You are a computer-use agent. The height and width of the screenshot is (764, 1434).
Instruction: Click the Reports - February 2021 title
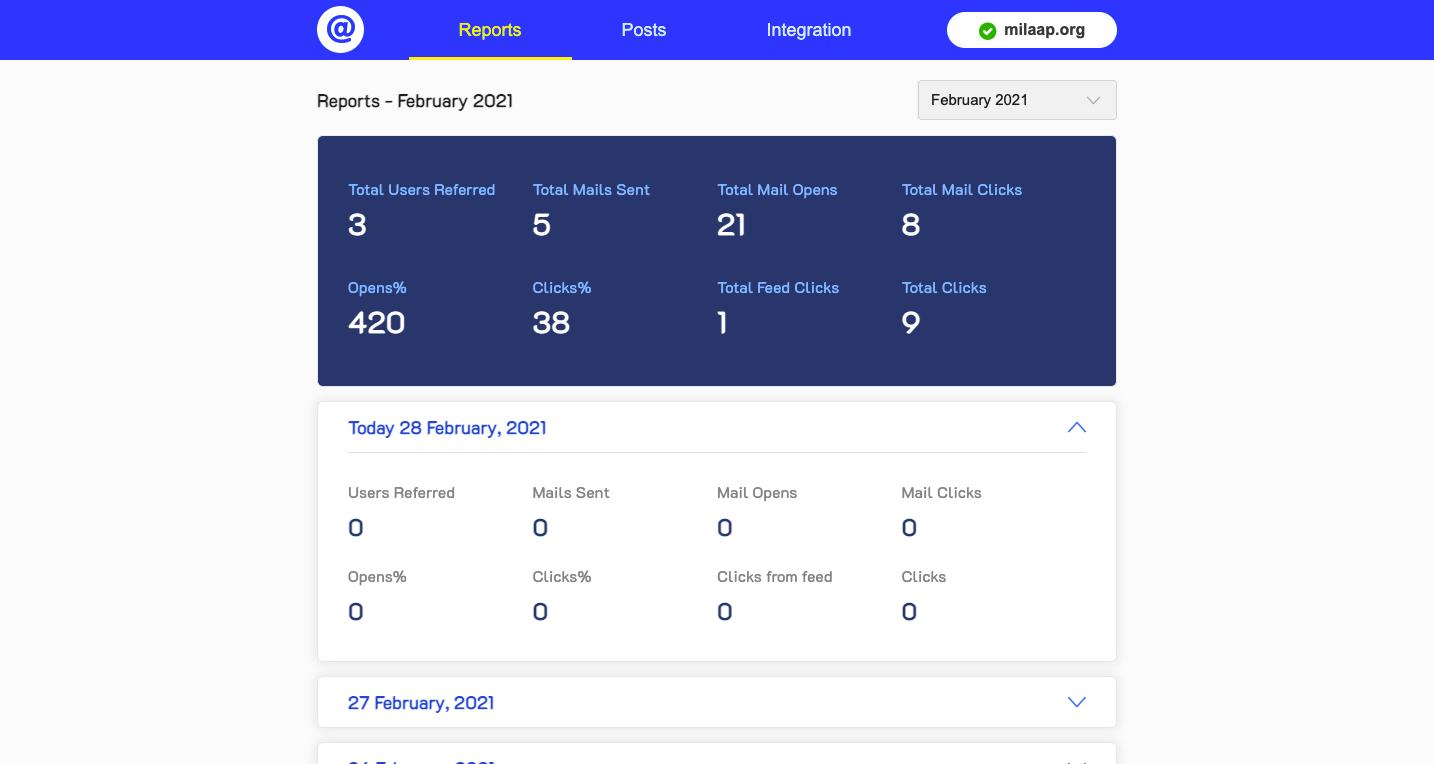click(x=415, y=101)
